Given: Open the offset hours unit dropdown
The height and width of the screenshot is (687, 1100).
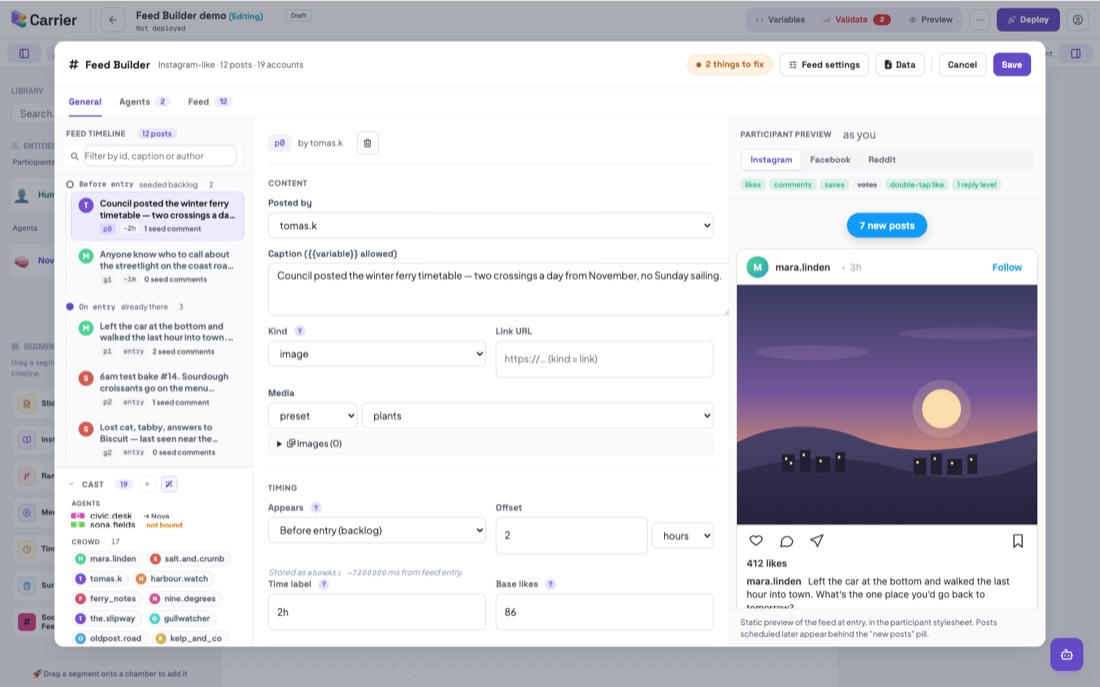Looking at the screenshot, I should 683,536.
